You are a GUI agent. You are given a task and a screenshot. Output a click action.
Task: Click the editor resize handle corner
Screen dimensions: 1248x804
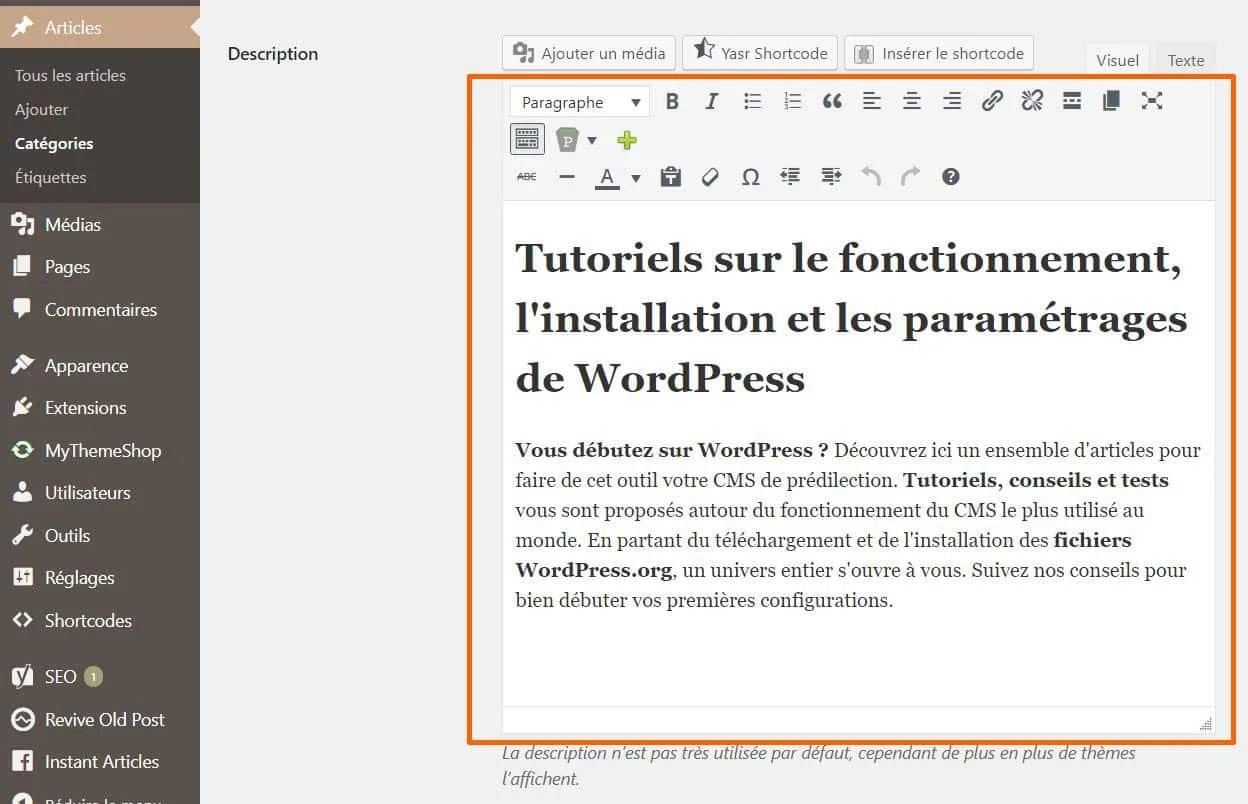pos(1206,724)
